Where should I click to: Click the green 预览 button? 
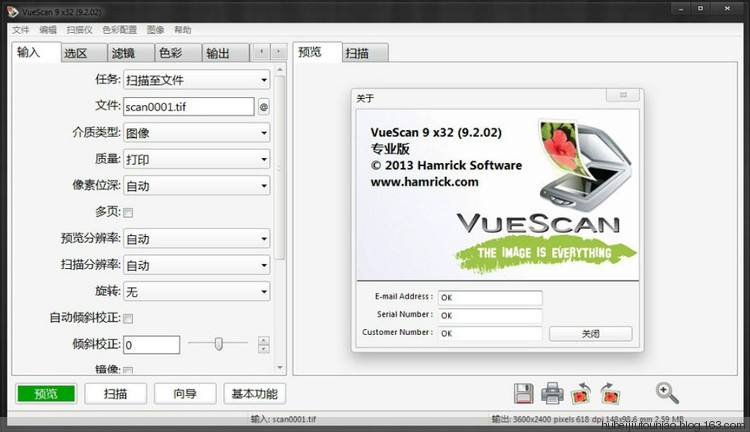coord(46,394)
